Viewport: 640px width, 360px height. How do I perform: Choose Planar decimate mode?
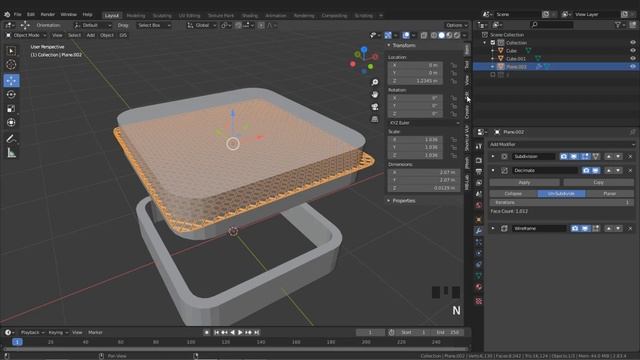610,194
